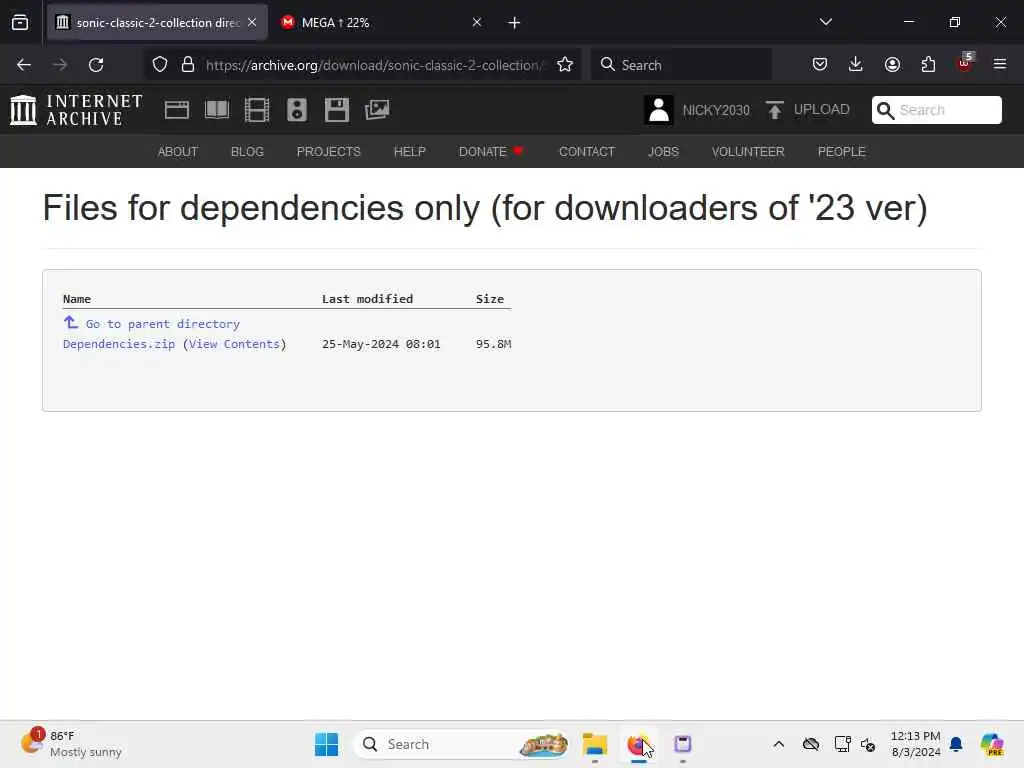Open volume muted icon in tray
Image resolution: width=1024 pixels, height=768 pixels.
click(868, 744)
